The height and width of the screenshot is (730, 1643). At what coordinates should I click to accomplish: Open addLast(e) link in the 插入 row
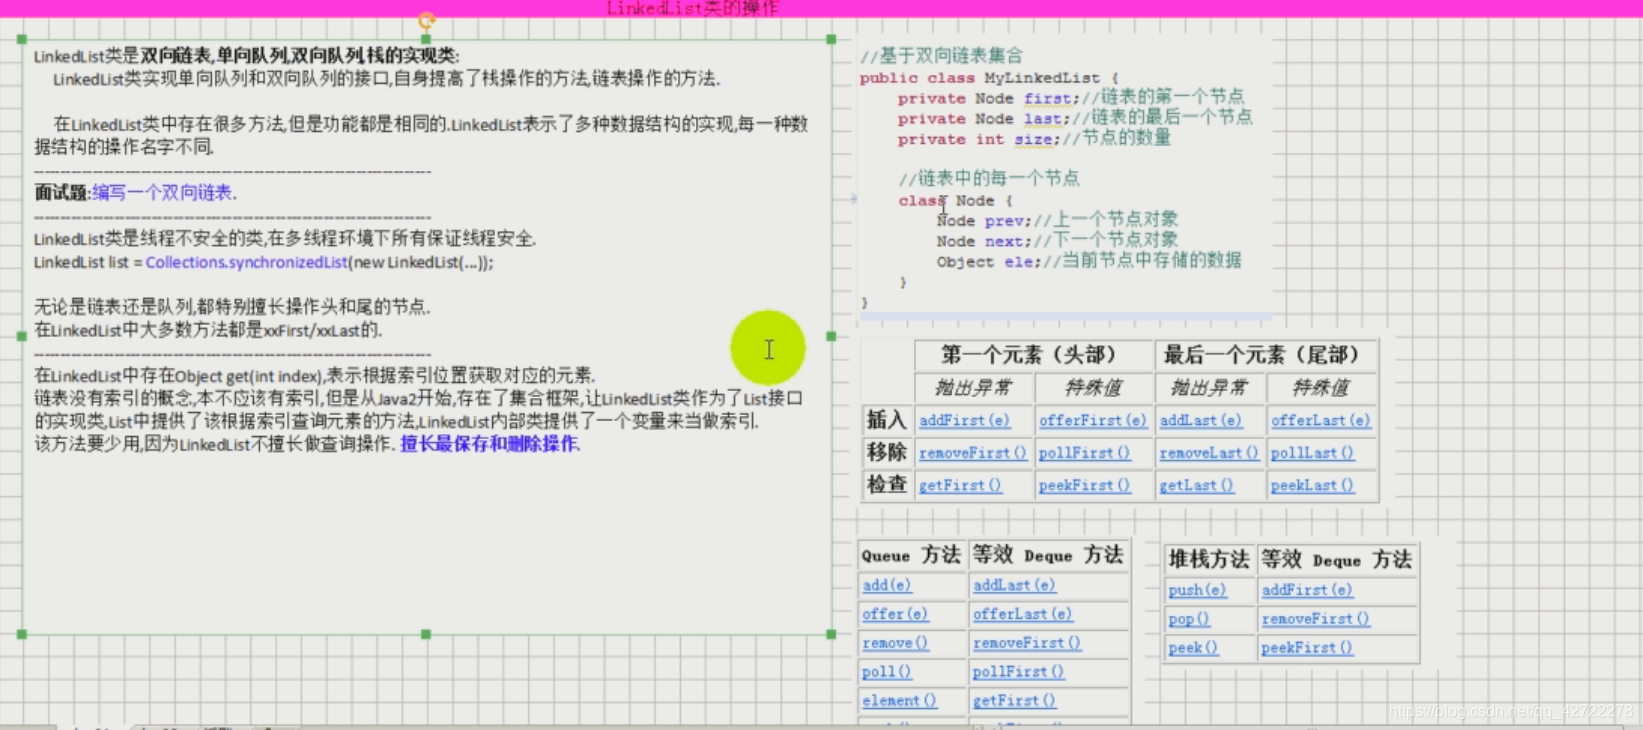point(1200,420)
